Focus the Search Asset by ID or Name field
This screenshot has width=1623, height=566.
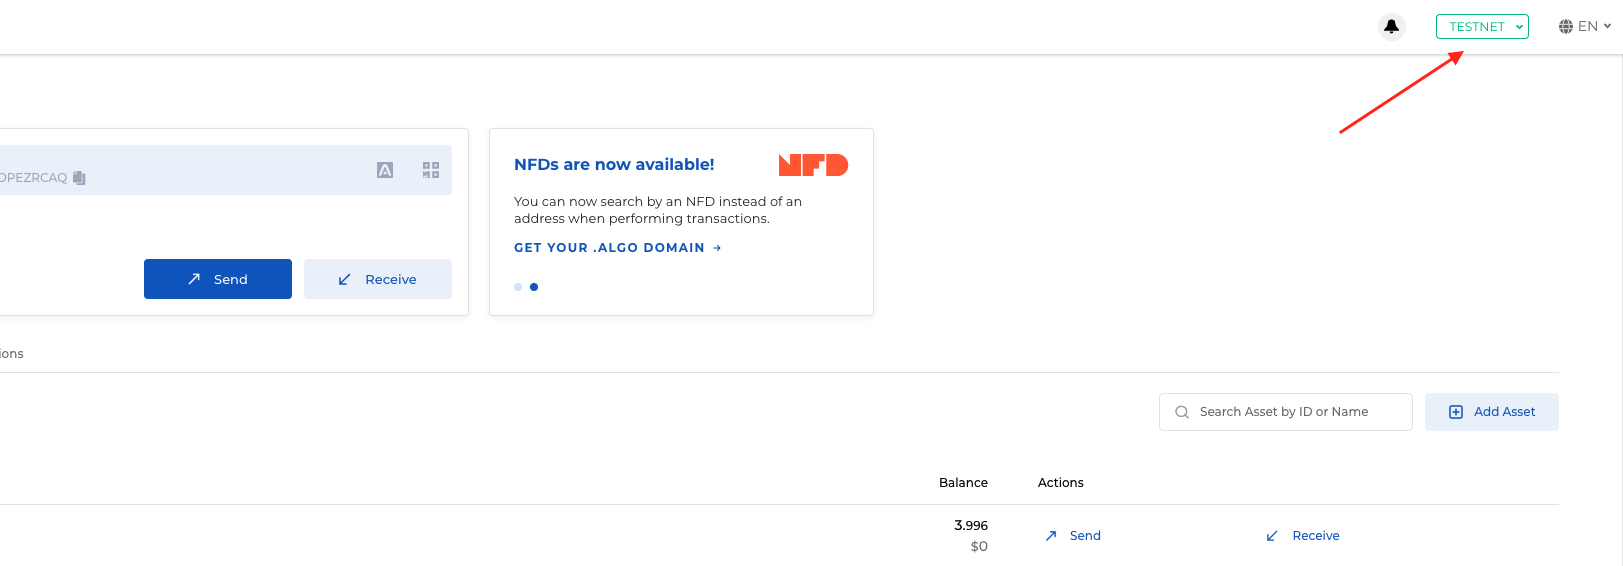(x=1285, y=412)
